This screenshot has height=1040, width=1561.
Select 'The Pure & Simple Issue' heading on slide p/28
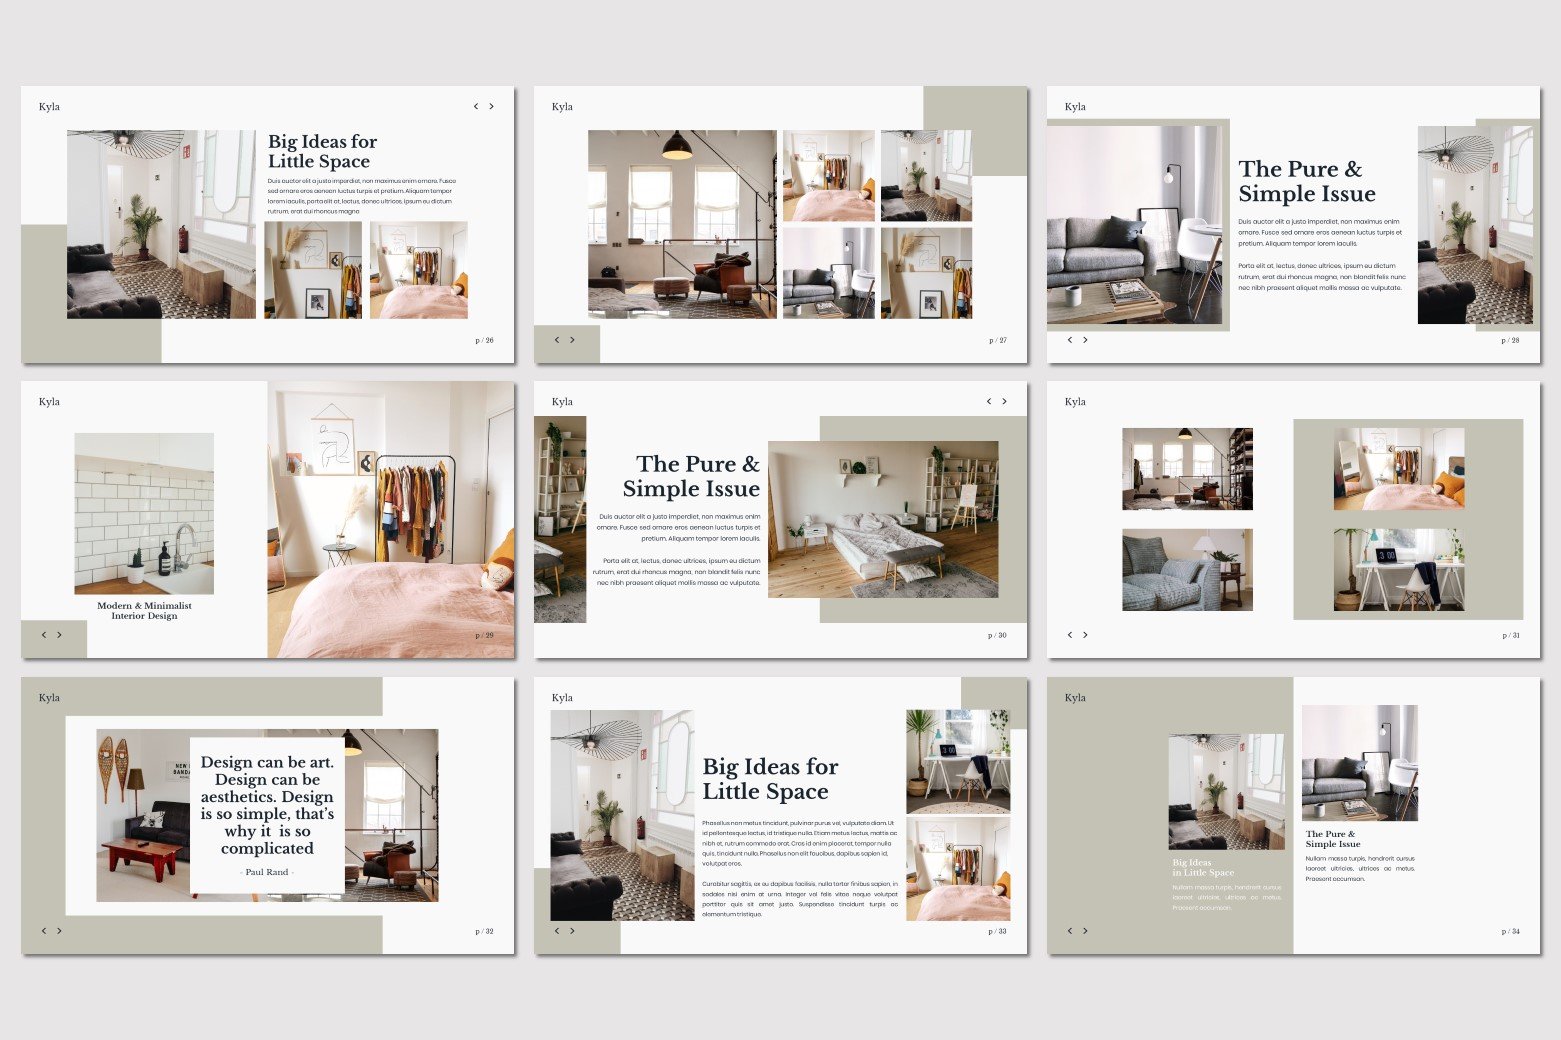click(1307, 181)
